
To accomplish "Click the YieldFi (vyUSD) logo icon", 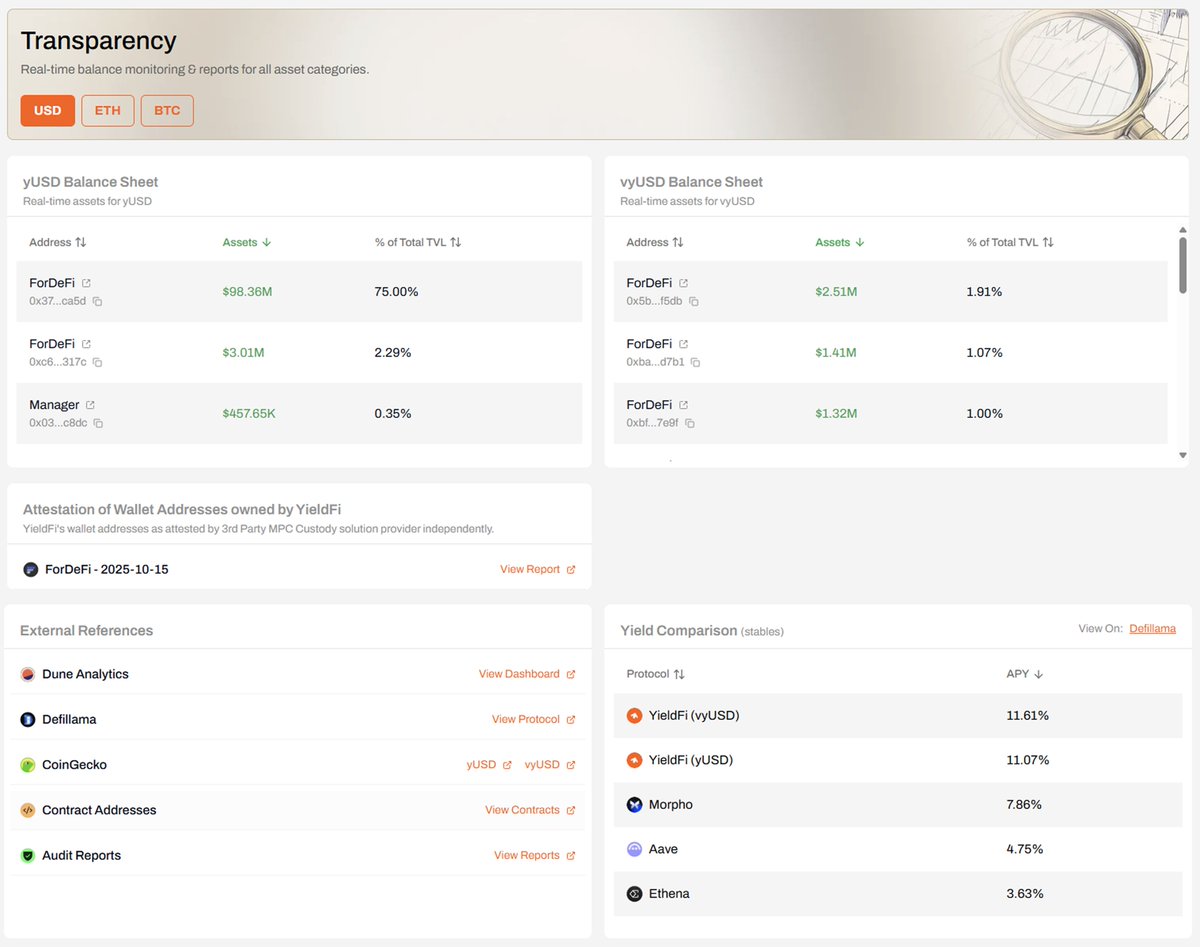I will [x=634, y=715].
